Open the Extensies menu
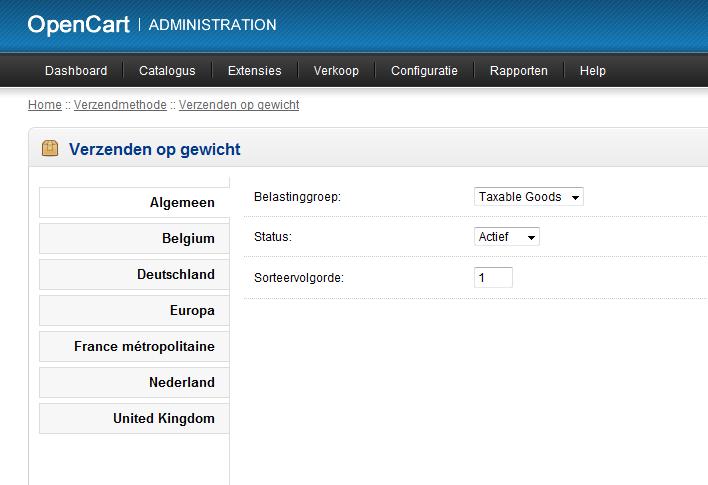This screenshot has width=708, height=485. click(255, 71)
